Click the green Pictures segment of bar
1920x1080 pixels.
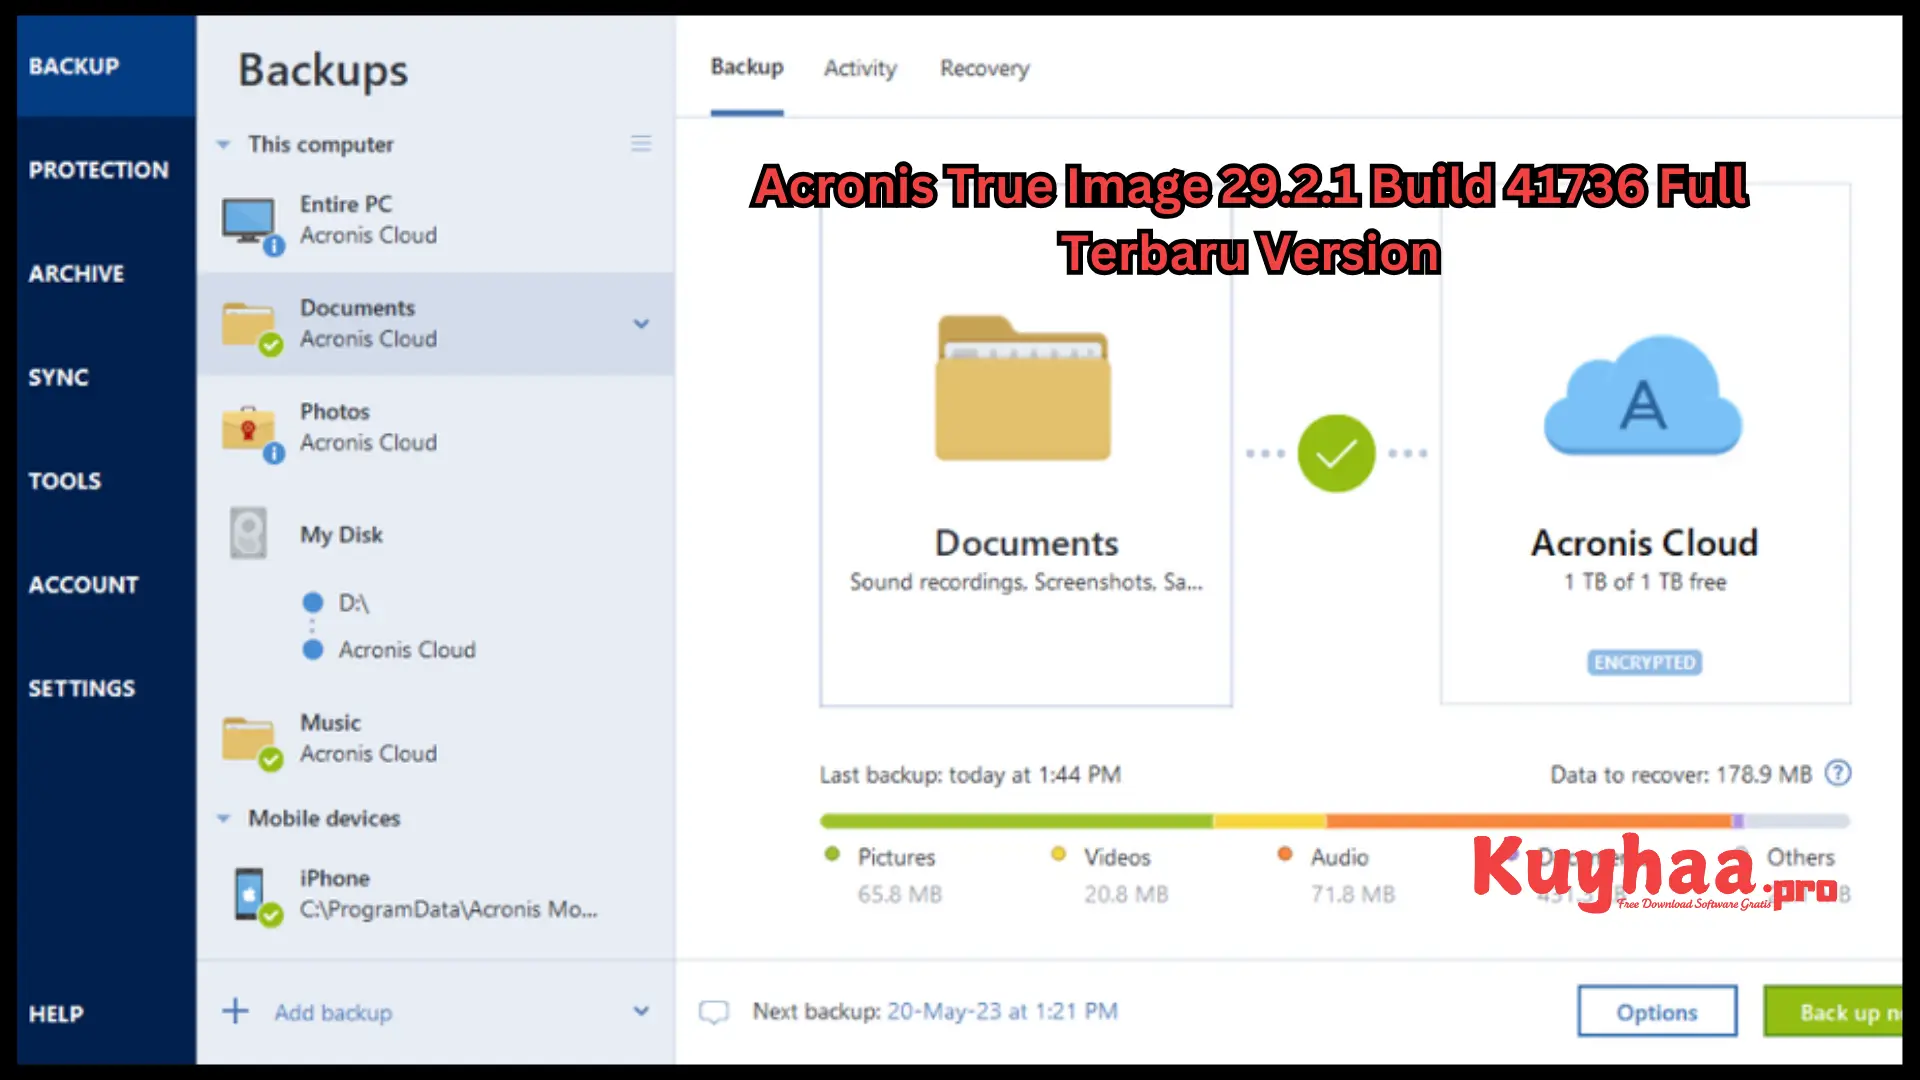tap(1016, 821)
